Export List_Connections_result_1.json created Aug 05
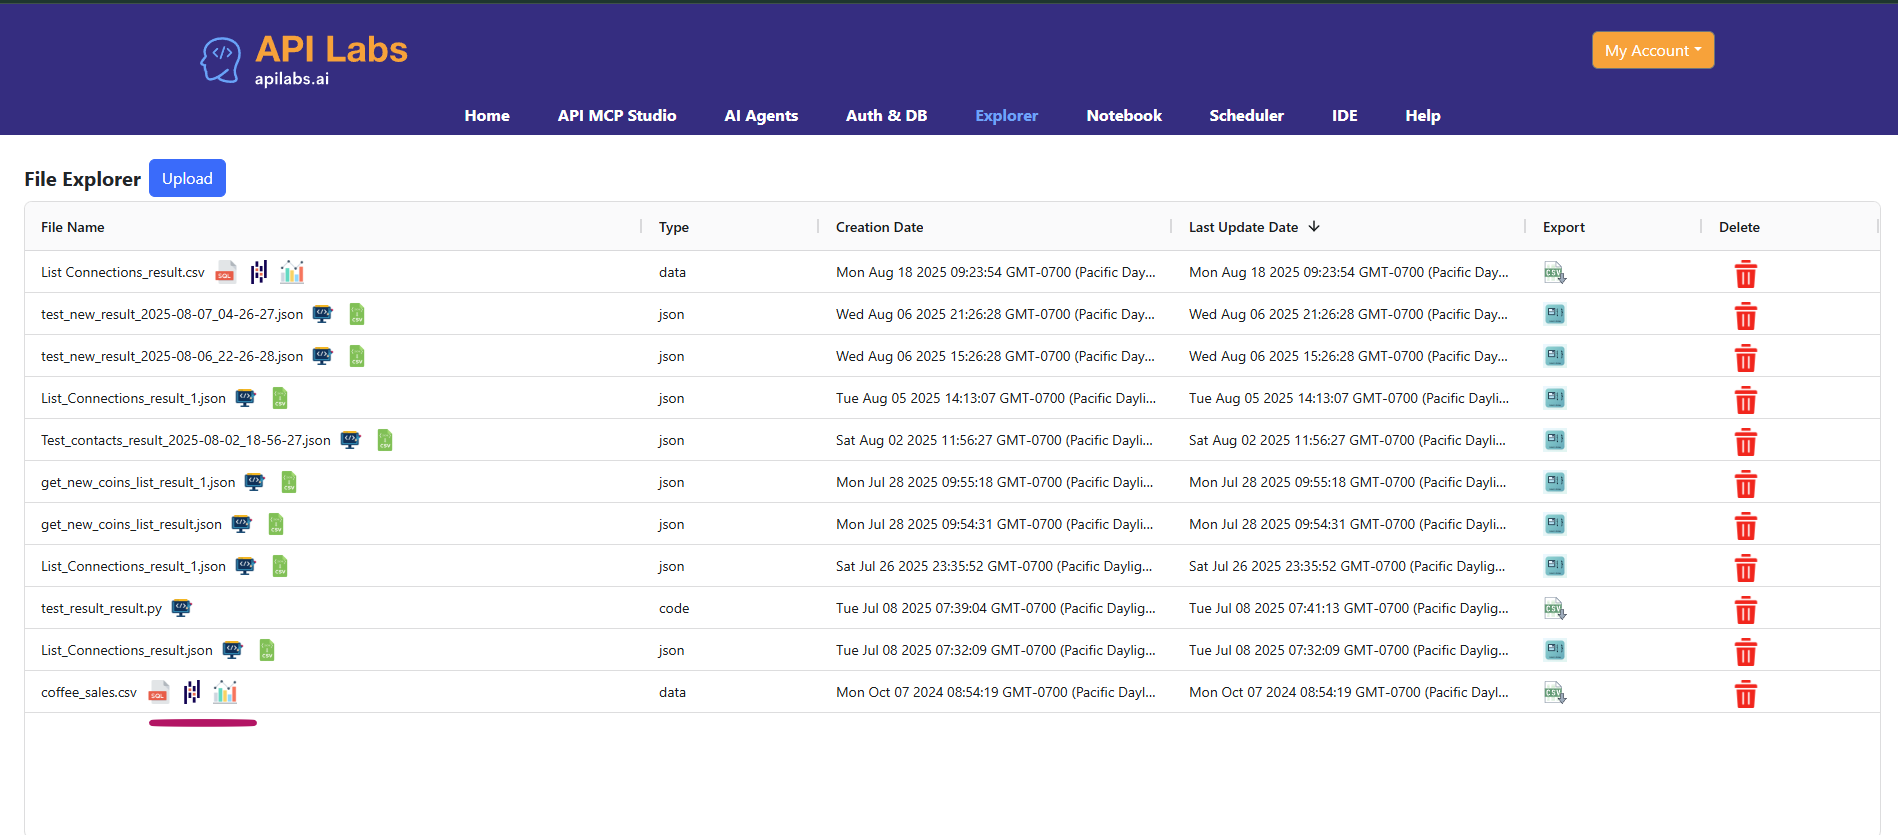 [x=1555, y=398]
